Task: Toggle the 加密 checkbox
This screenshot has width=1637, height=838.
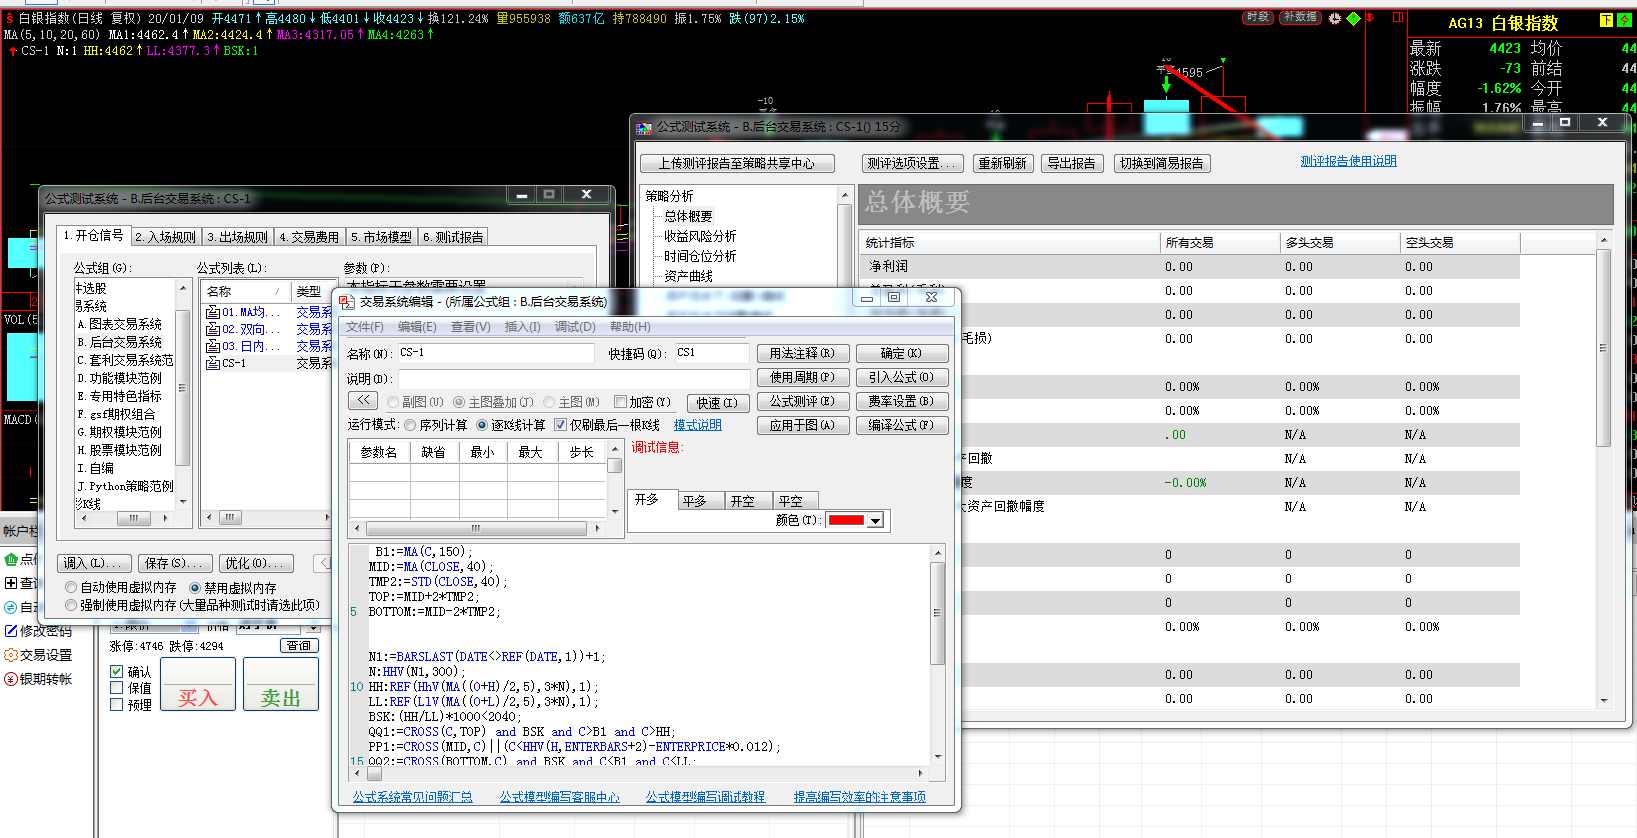Action: click(x=620, y=402)
